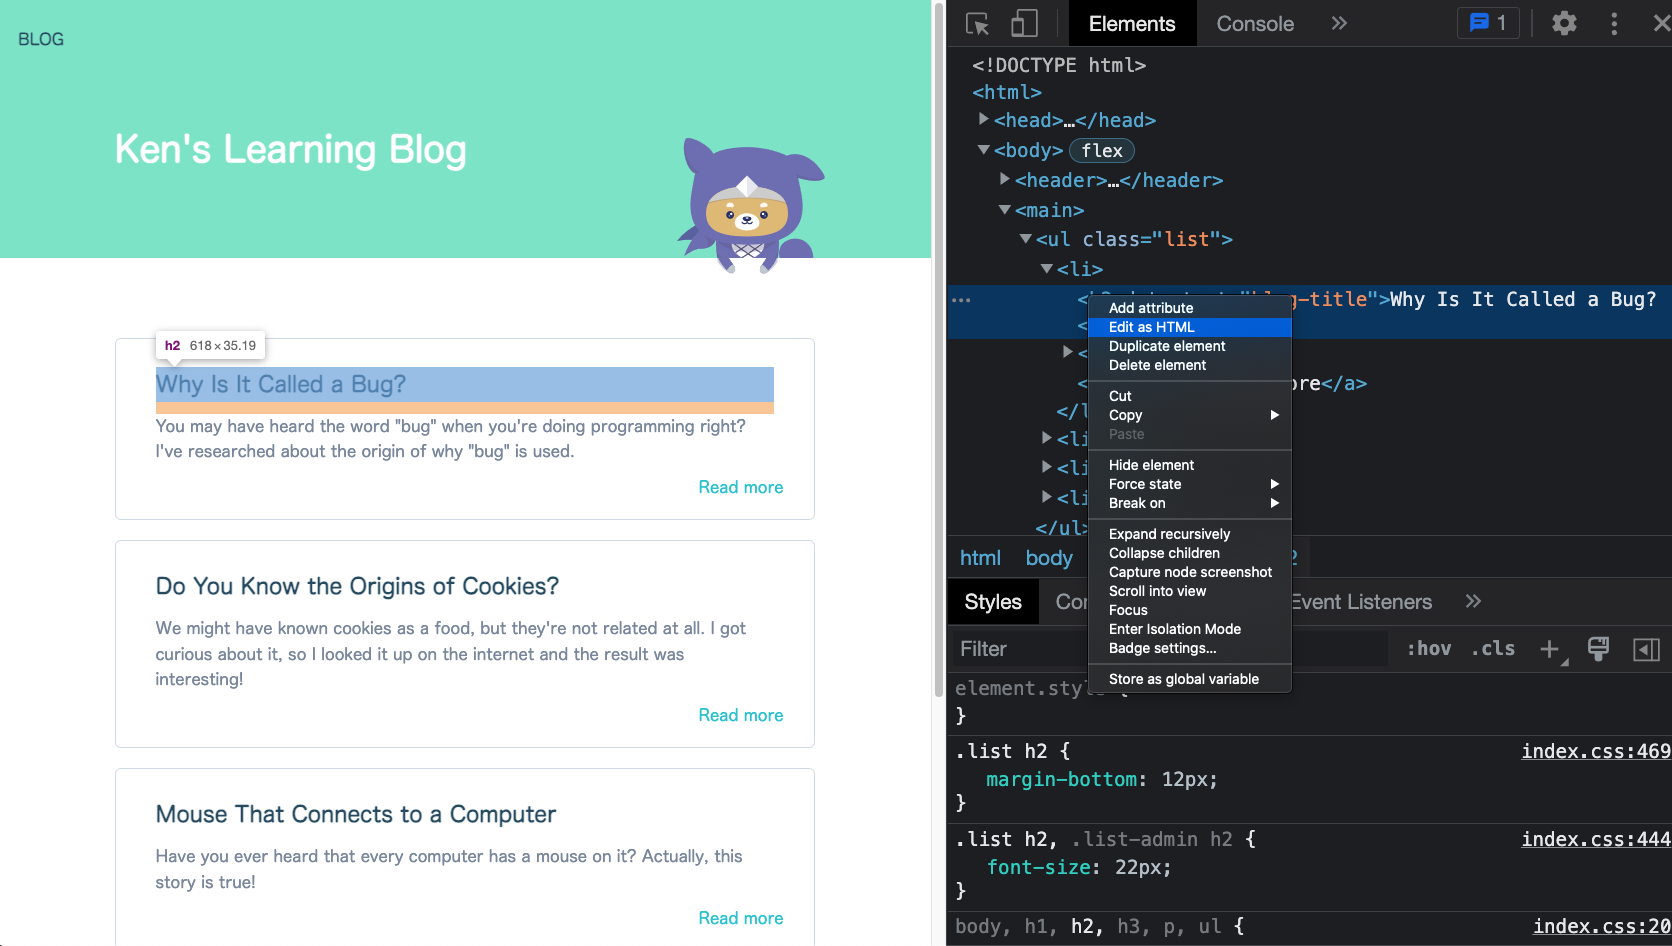The image size is (1672, 946).
Task: Click Read more under the cookies post
Action: (740, 715)
